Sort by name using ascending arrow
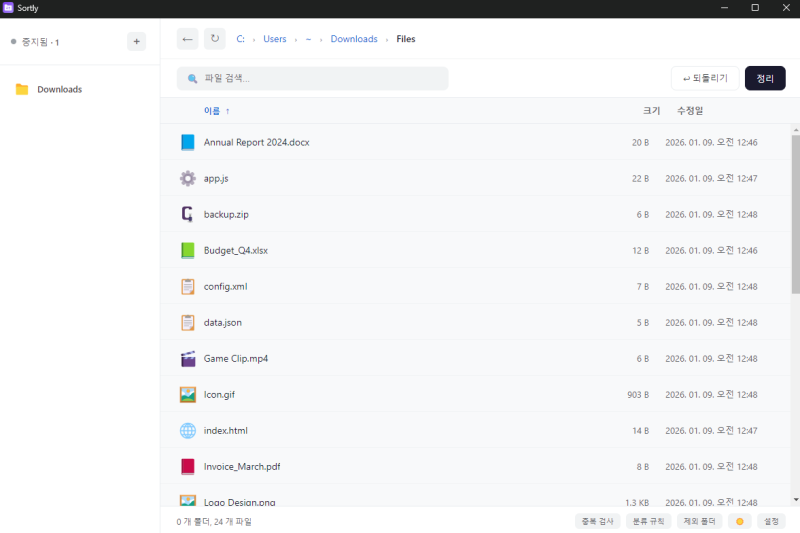800x533 pixels. [x=228, y=111]
